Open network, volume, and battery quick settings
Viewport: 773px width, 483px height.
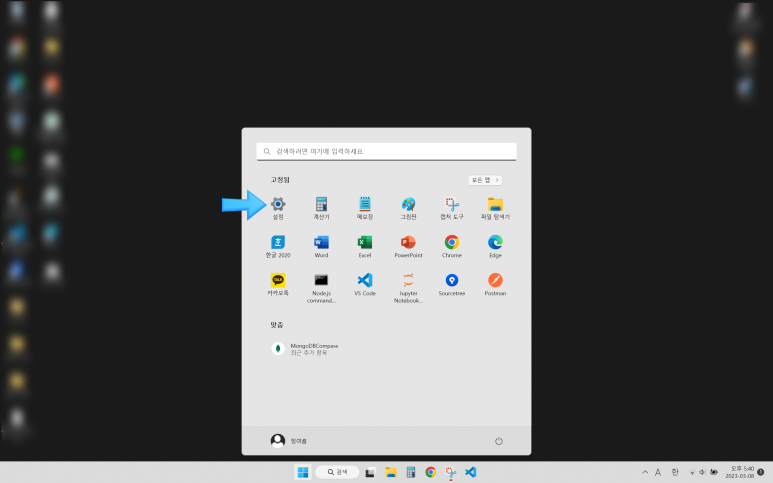point(703,472)
